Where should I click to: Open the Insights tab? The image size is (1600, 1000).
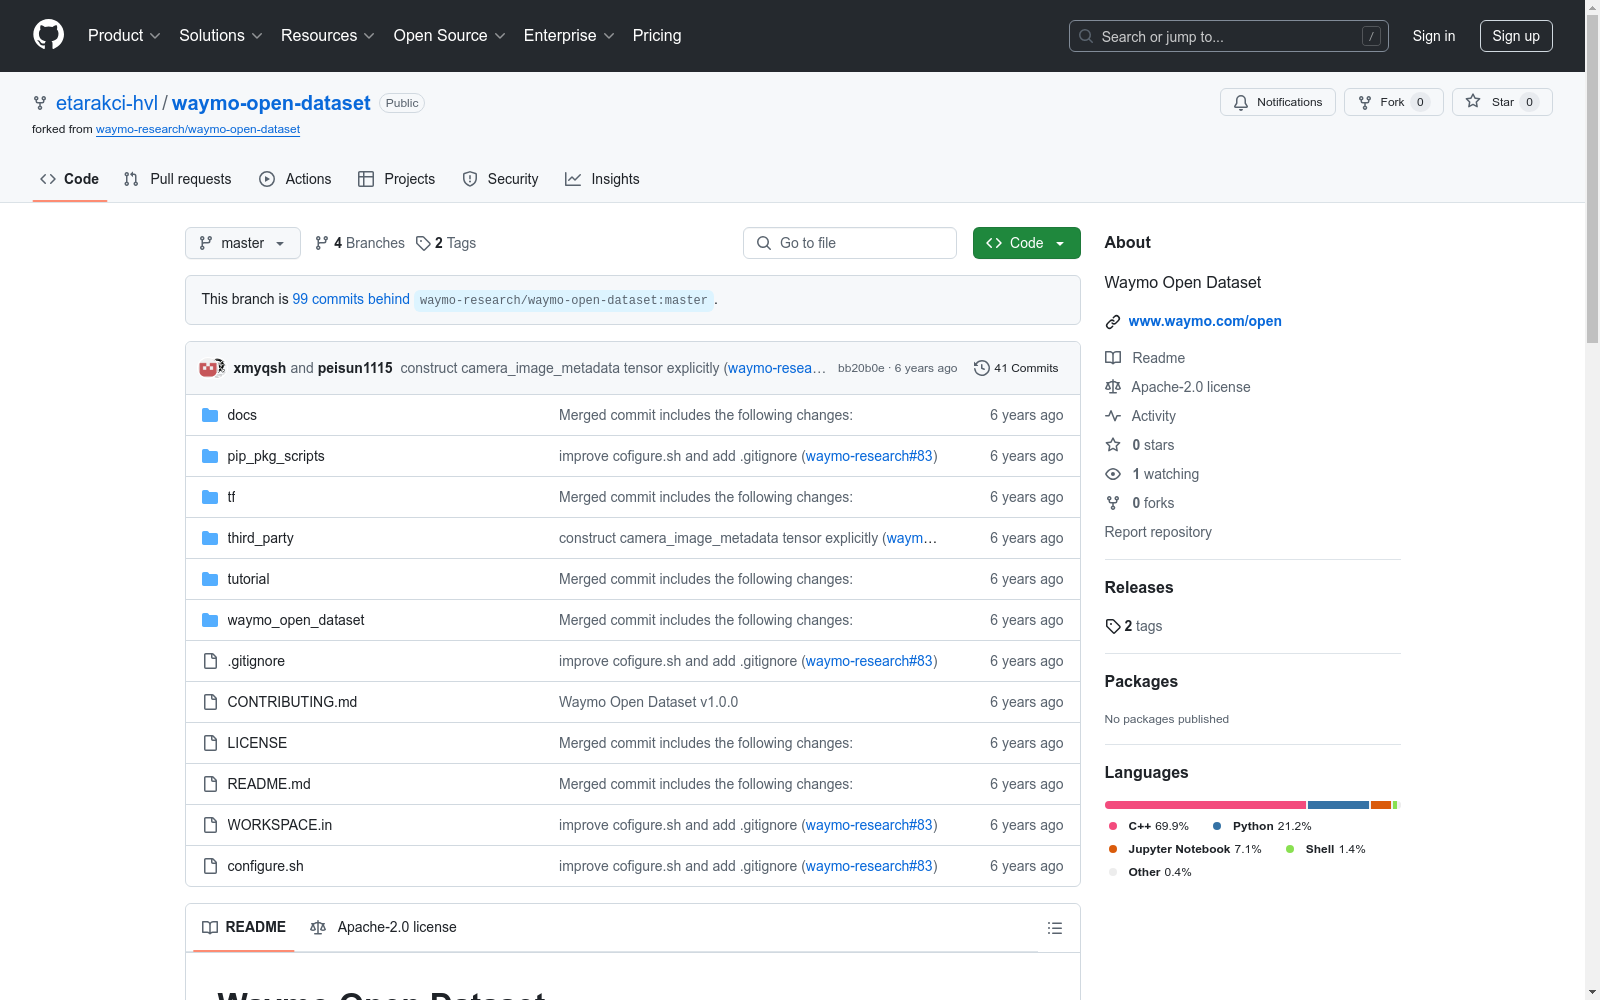coord(602,179)
